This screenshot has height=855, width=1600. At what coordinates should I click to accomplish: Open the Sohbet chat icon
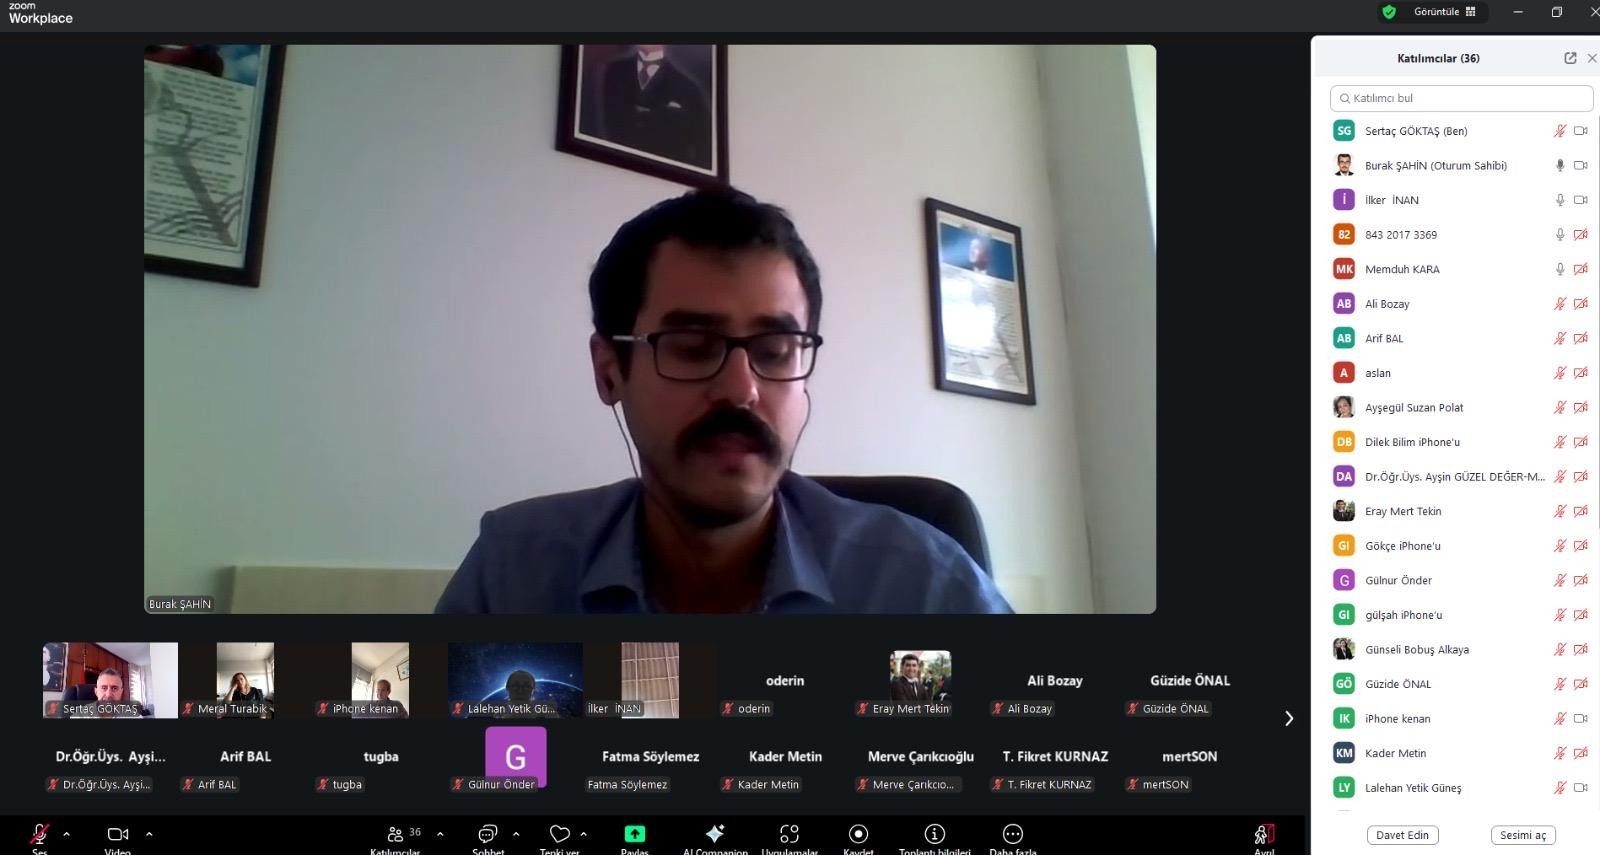click(487, 834)
